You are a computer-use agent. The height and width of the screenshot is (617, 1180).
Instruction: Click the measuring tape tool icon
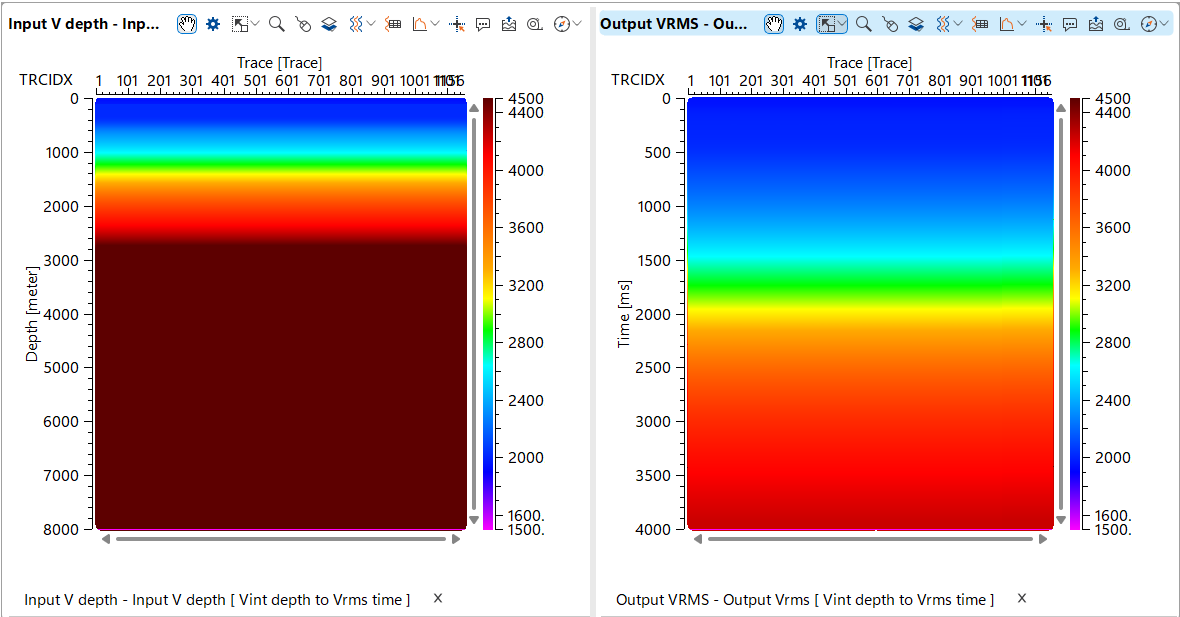click(x=536, y=23)
